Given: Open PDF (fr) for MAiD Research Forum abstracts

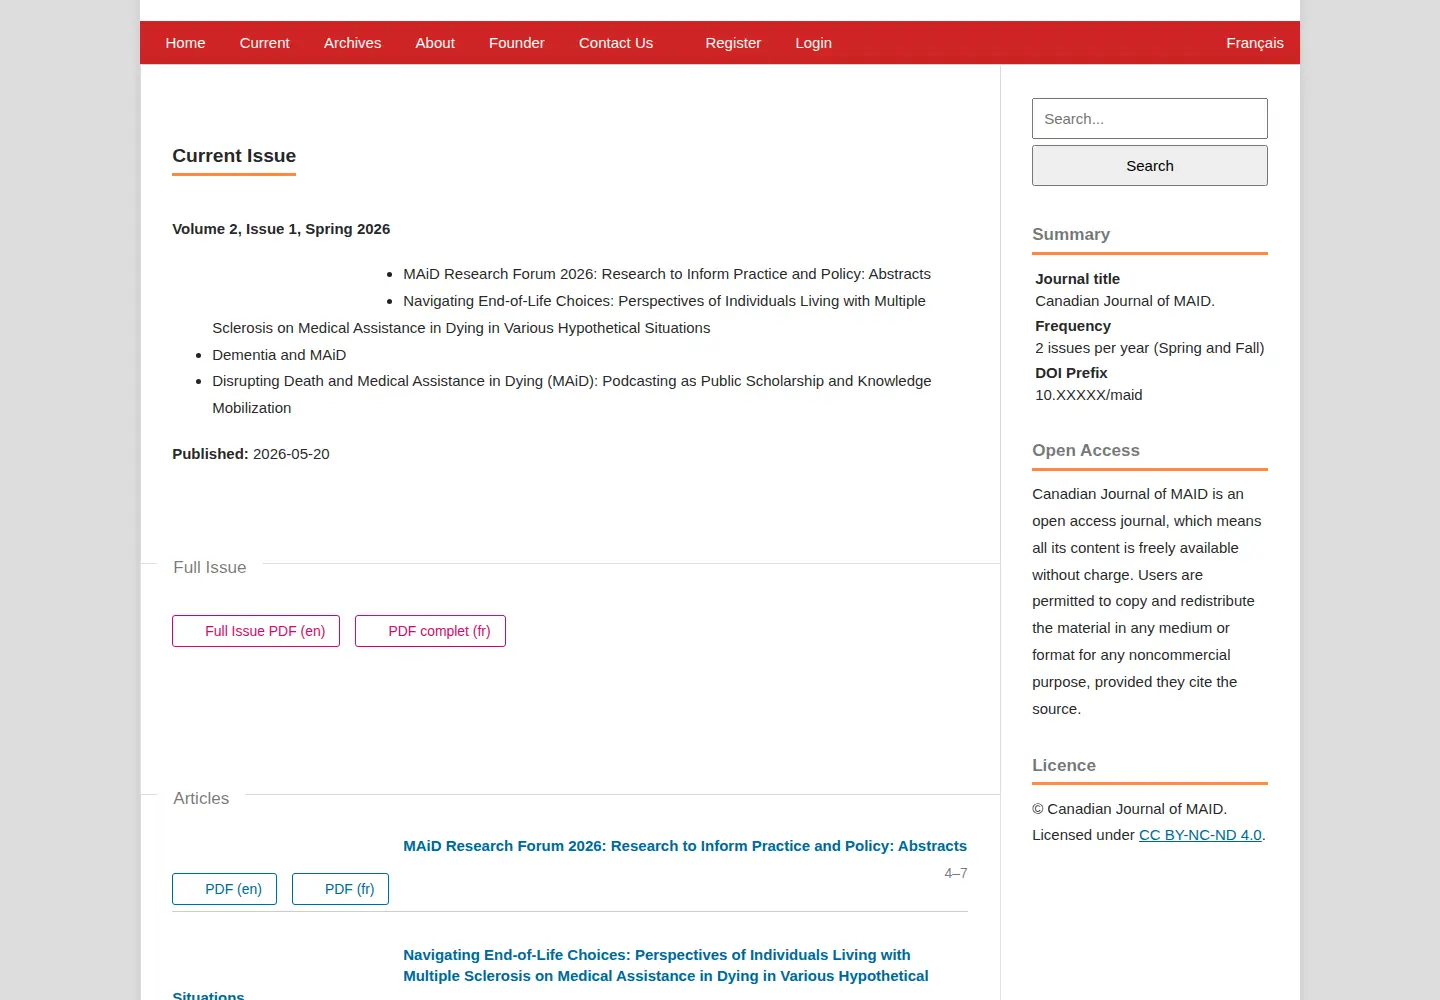Looking at the screenshot, I should [x=340, y=889].
